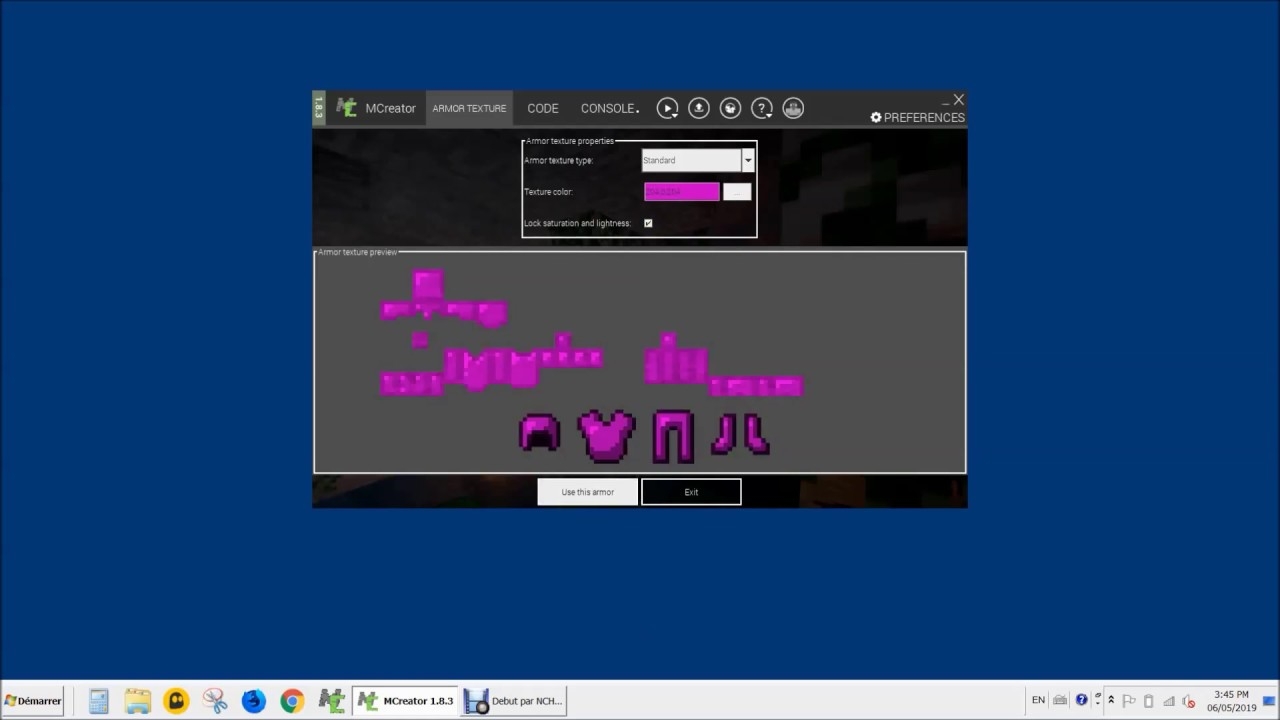The height and width of the screenshot is (720, 1280).
Task: Launch Snipping Tool from the taskbar
Action: (x=215, y=701)
